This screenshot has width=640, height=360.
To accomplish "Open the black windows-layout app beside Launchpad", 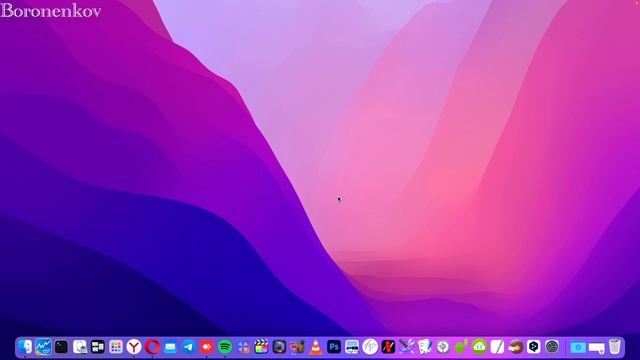I will [x=98, y=347].
